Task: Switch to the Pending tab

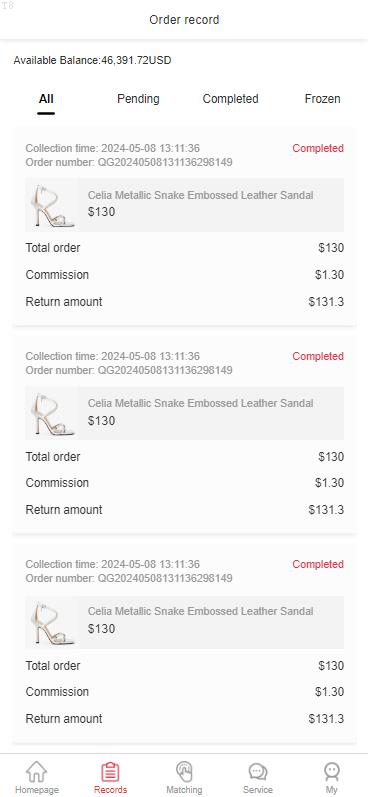Action: (138, 99)
